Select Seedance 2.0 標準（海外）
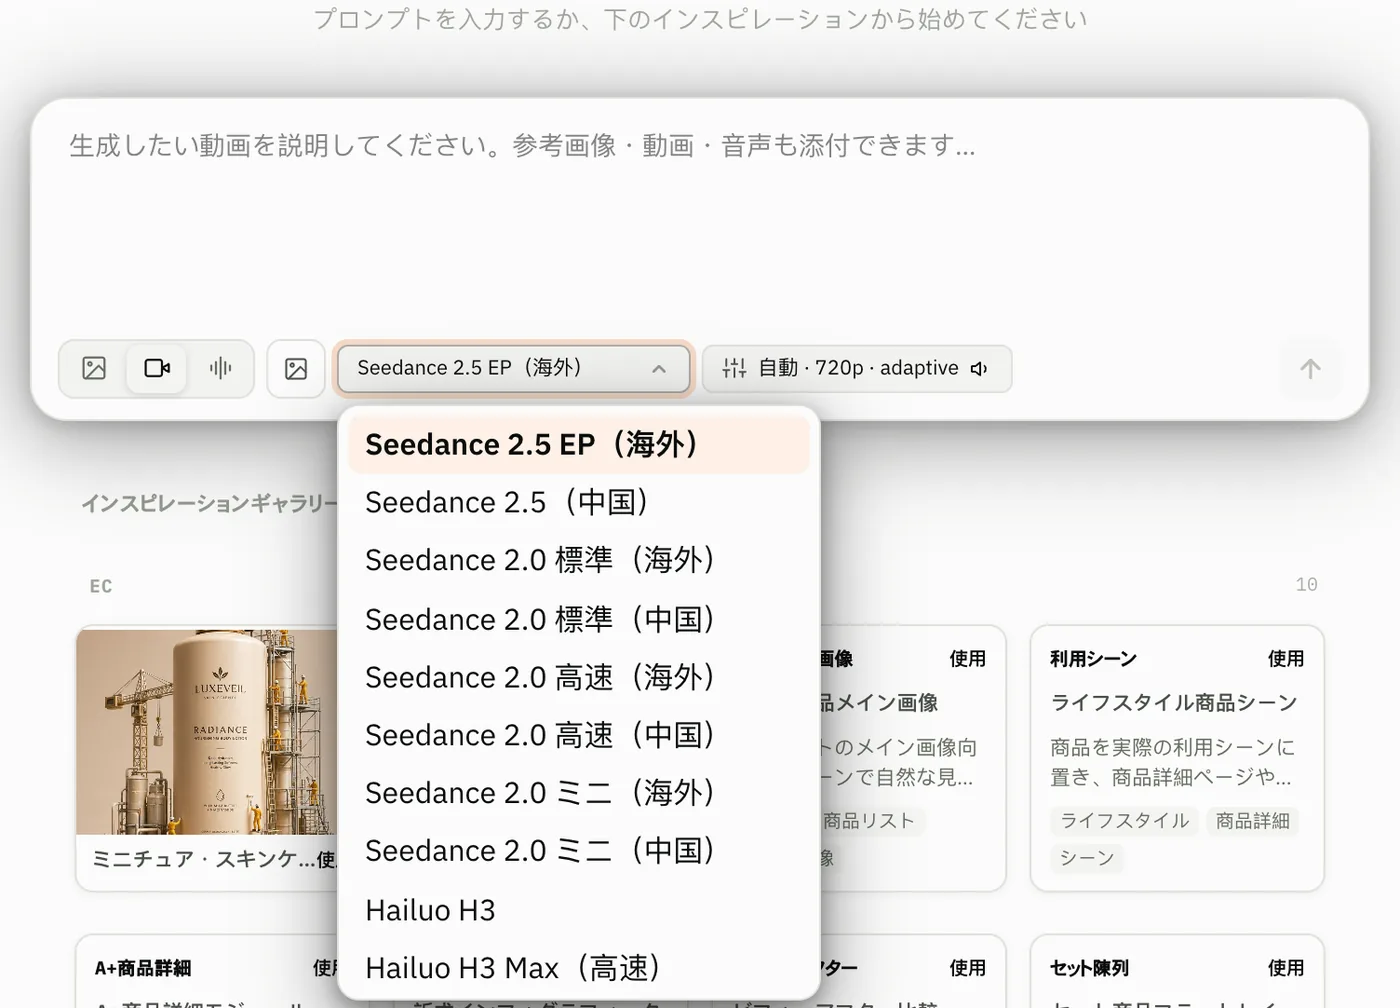 tap(578, 560)
